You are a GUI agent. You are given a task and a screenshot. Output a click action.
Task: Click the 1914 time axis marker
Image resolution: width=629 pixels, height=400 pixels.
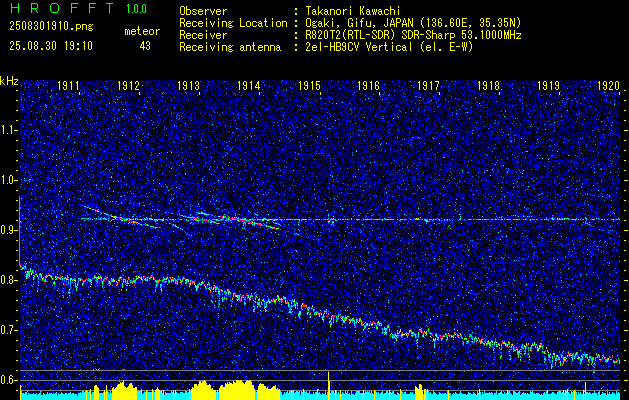[249, 85]
